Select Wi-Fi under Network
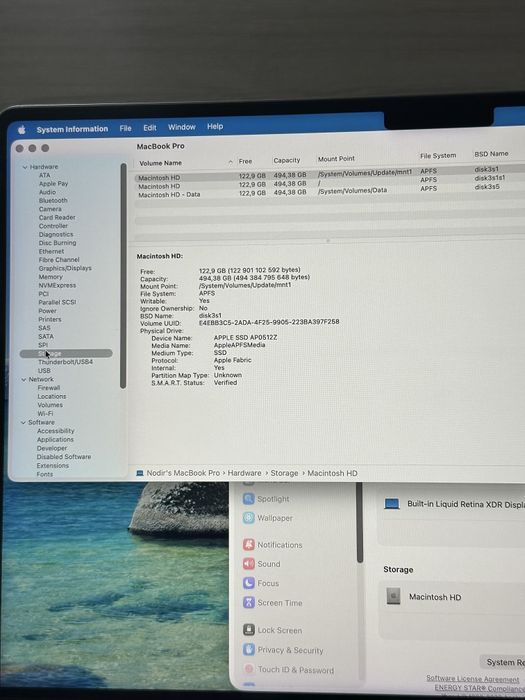Screen dimensions: 525x700 tap(45, 413)
